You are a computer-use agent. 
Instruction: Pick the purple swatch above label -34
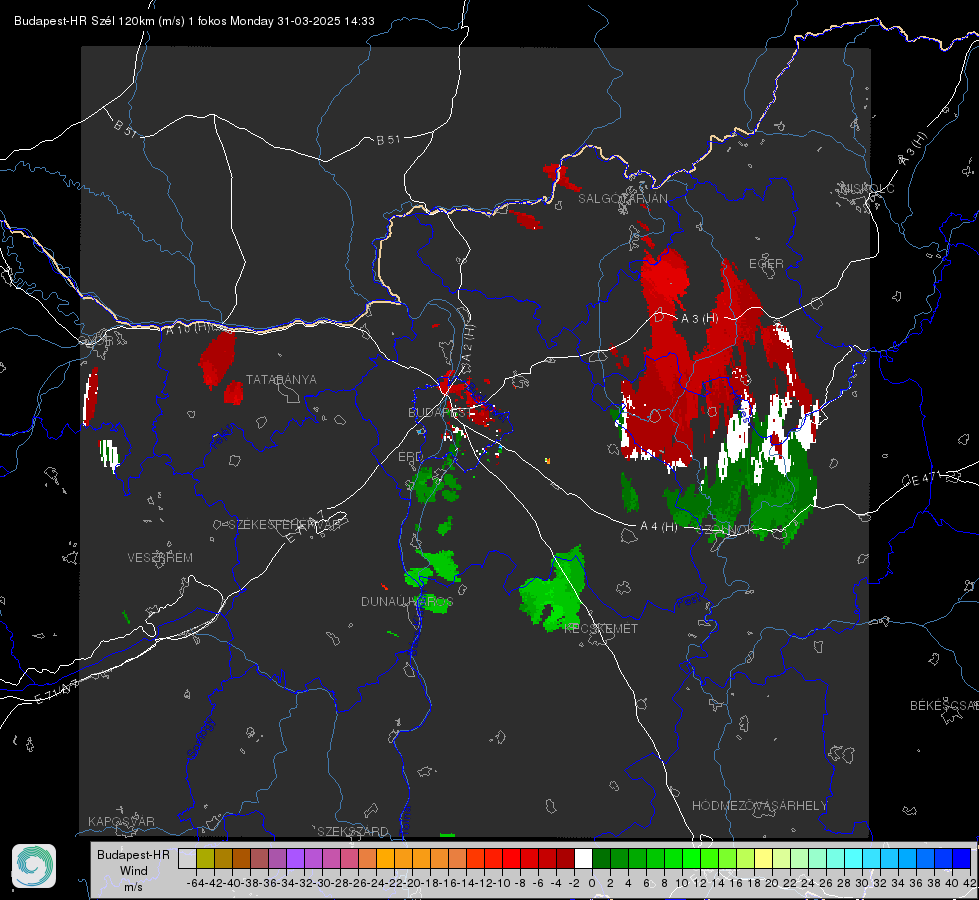click(x=295, y=858)
